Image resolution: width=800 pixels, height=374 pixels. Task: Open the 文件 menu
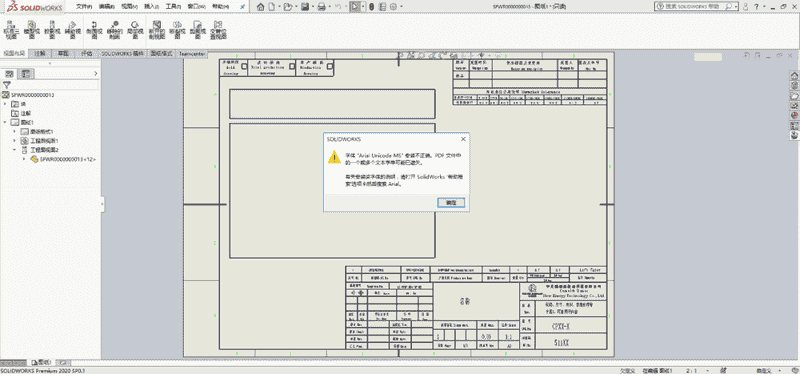84,7
